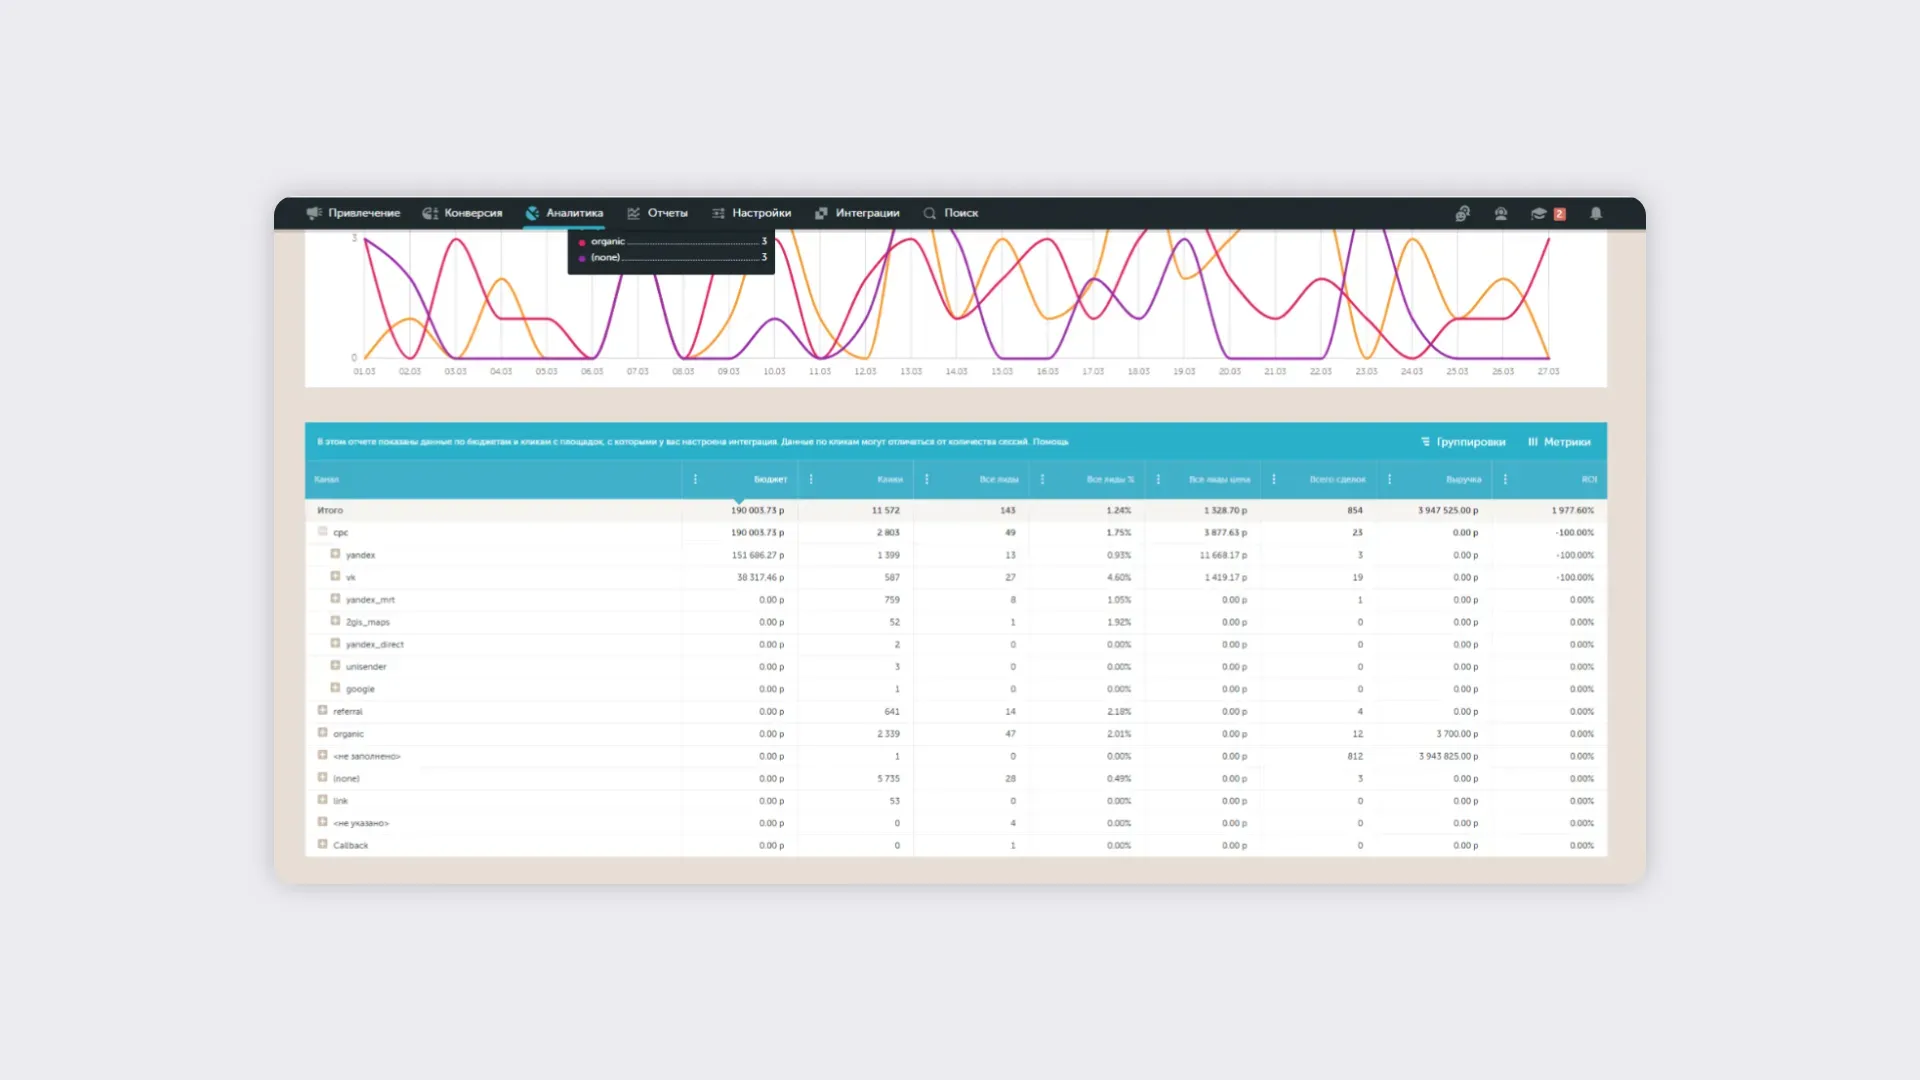Expand the Callback channel row
Viewport: 1920px width, 1080px height.
click(x=322, y=845)
